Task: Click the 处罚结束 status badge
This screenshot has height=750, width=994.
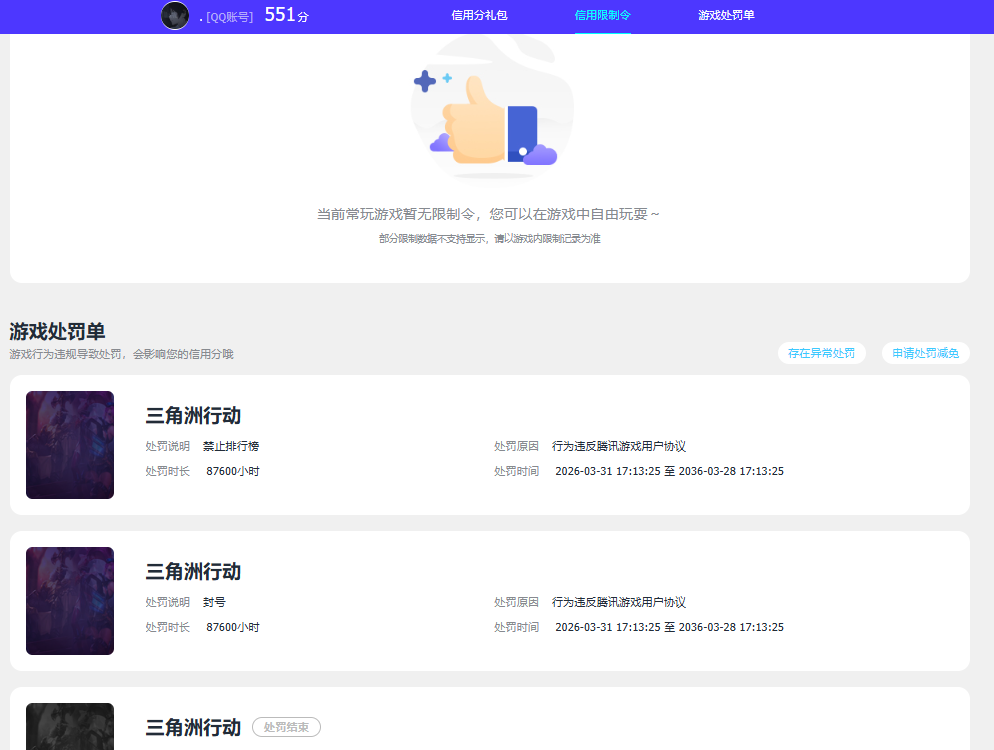Action: 287,727
